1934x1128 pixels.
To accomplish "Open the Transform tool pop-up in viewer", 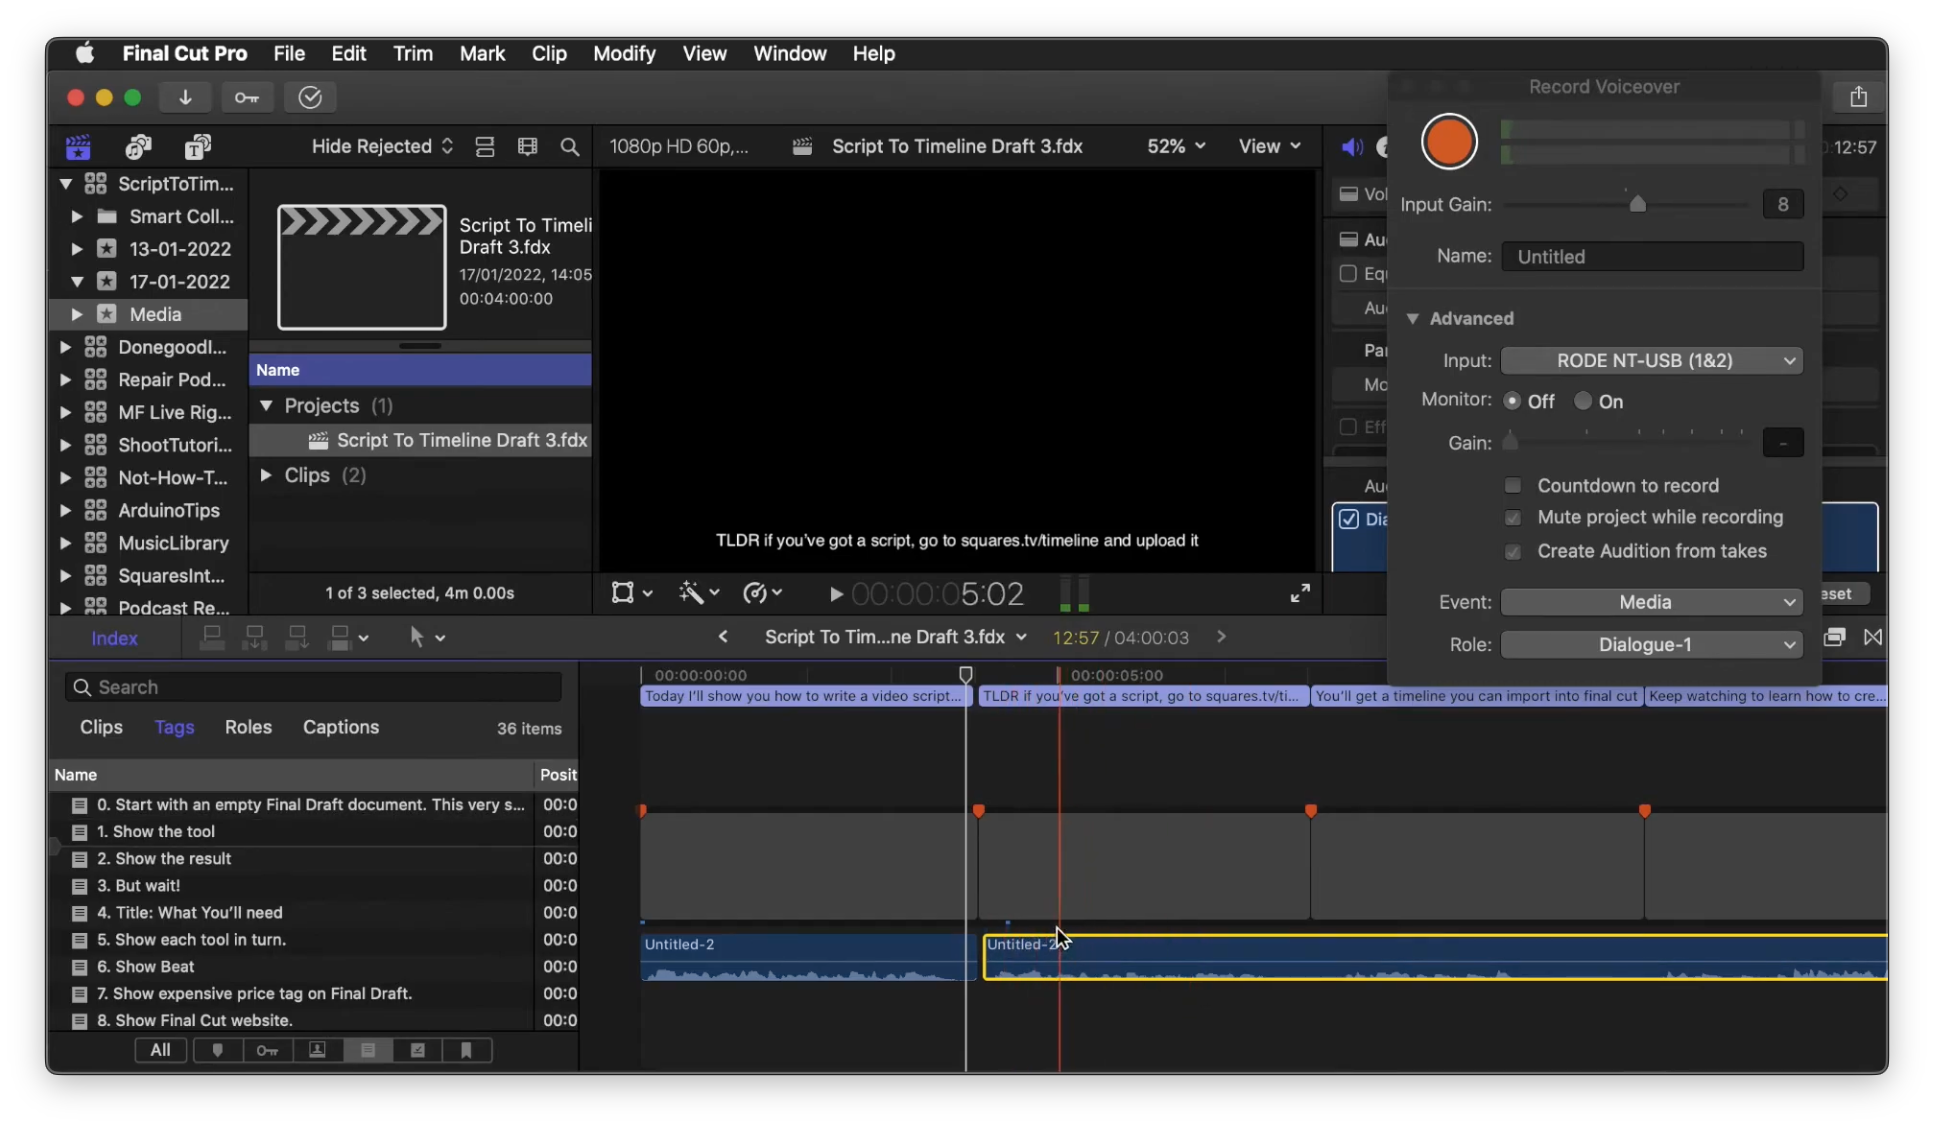I will coord(631,593).
